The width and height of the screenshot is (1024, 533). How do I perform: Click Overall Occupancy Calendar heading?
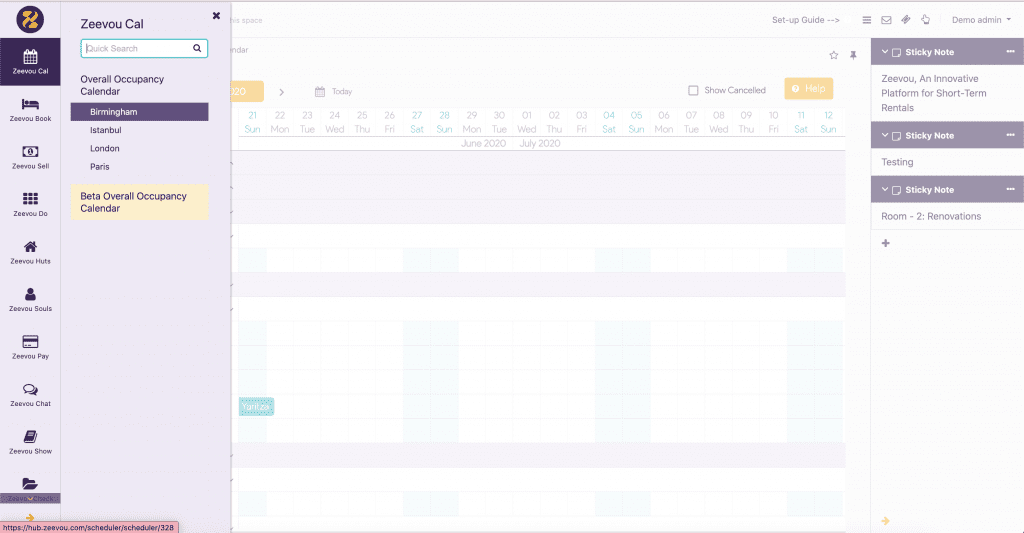click(x=122, y=85)
